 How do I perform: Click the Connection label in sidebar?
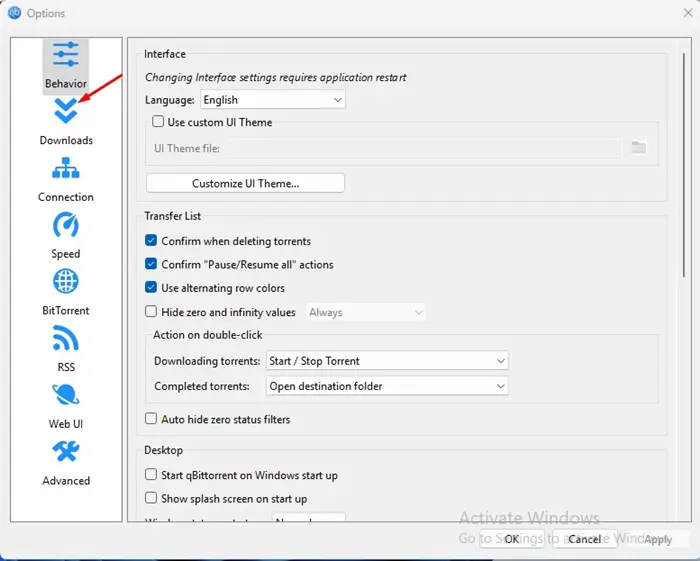[x=66, y=197]
